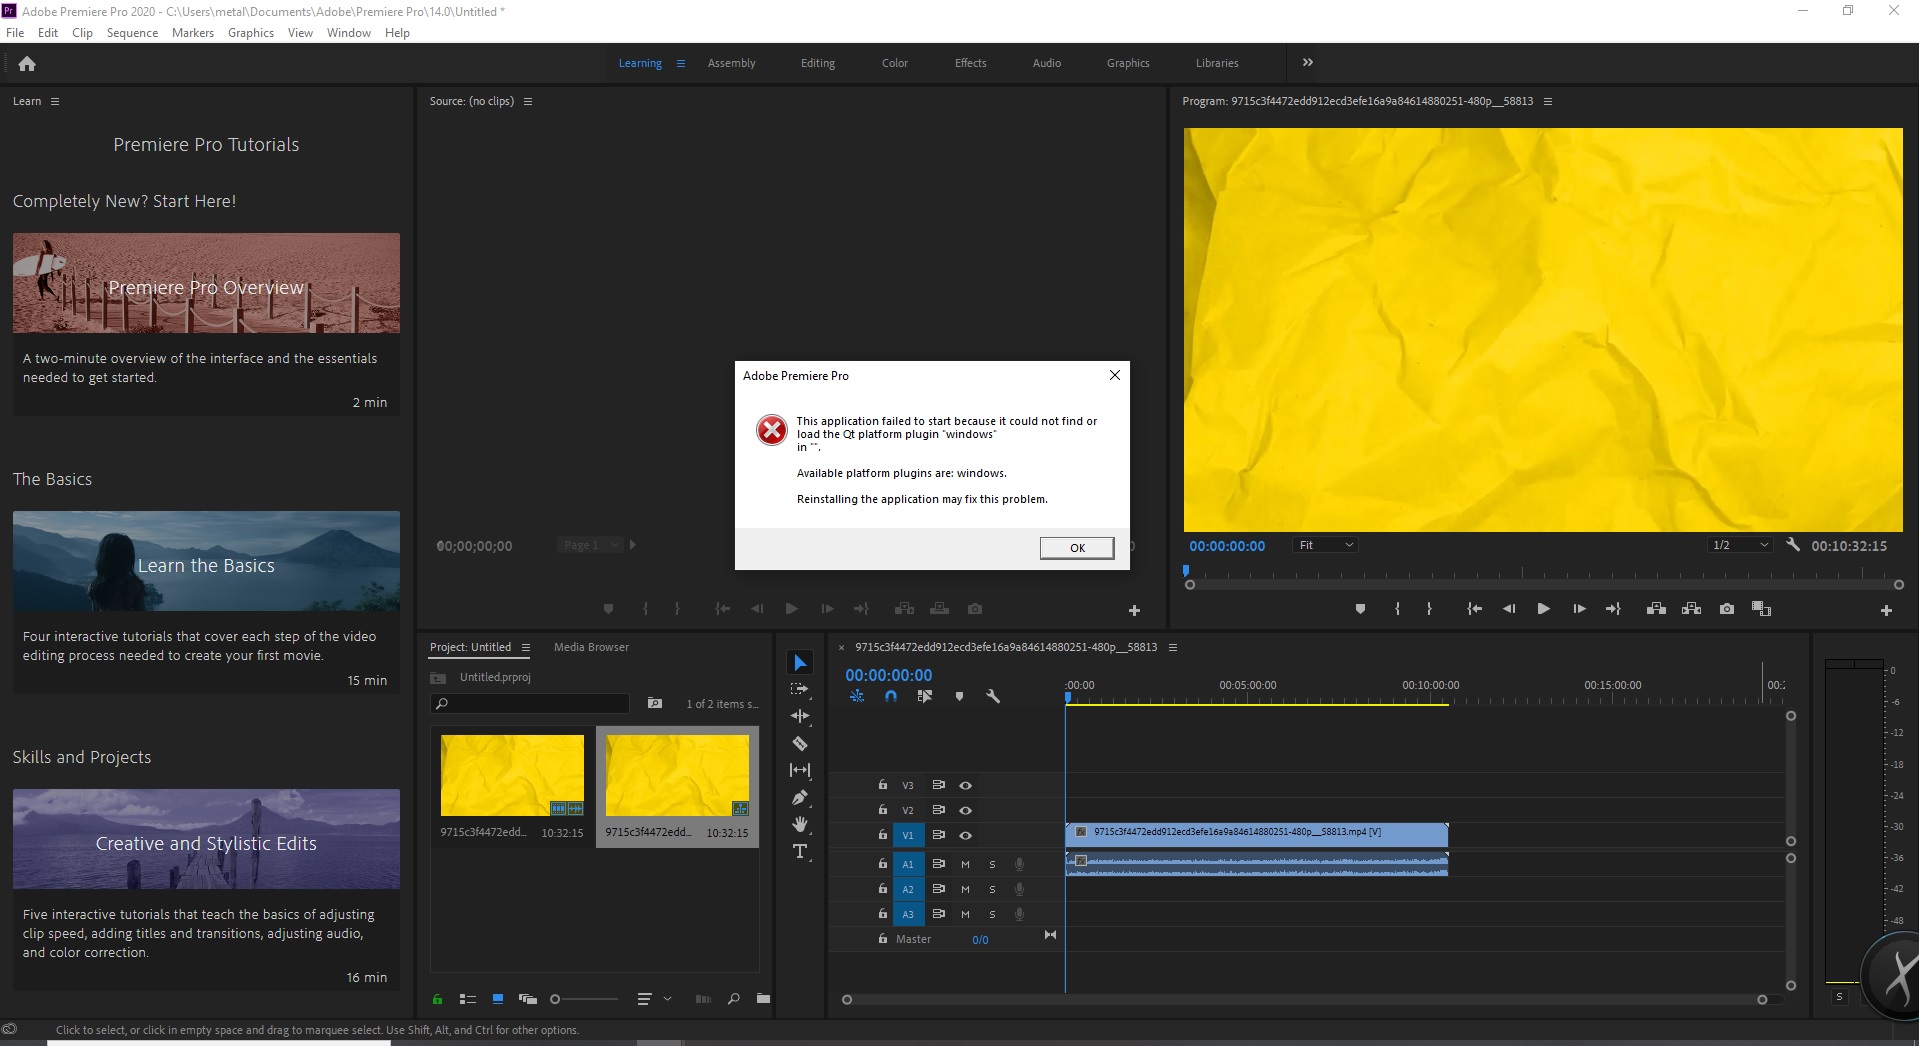1919x1046 pixels.
Task: Select the Razor tool
Action: tap(800, 743)
